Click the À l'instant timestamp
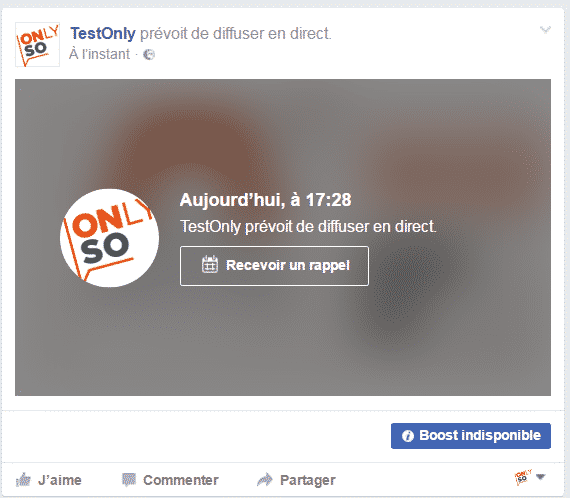 [99, 54]
